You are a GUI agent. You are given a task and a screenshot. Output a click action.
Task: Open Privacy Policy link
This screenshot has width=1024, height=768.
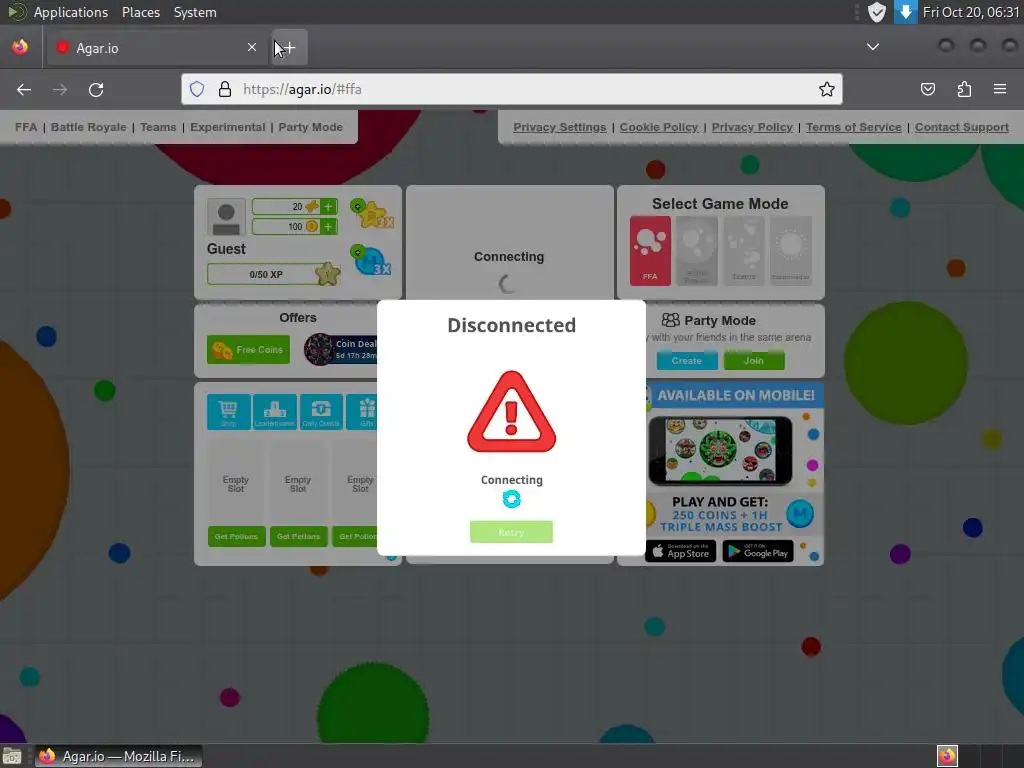(x=752, y=127)
